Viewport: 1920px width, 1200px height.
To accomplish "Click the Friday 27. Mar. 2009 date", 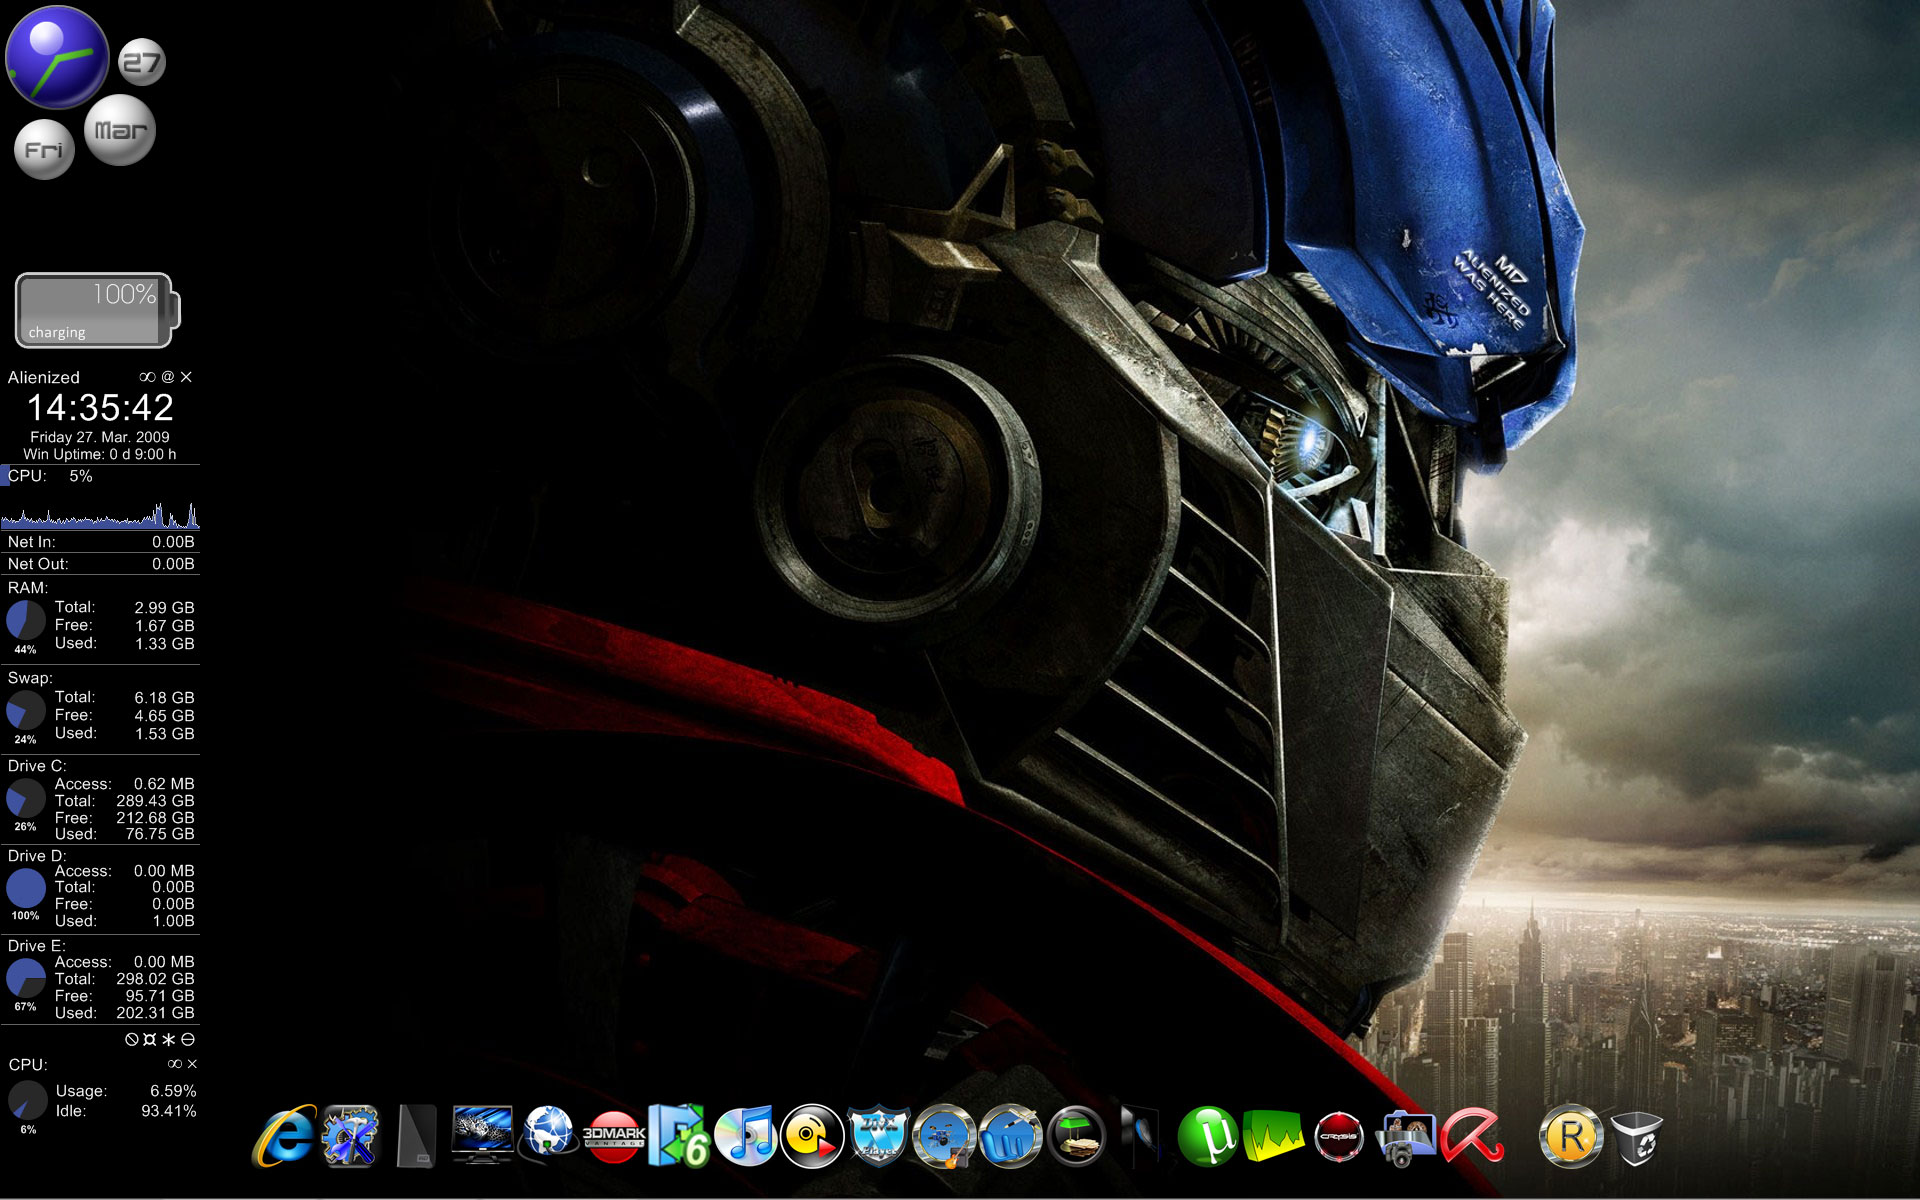I will 100,437.
